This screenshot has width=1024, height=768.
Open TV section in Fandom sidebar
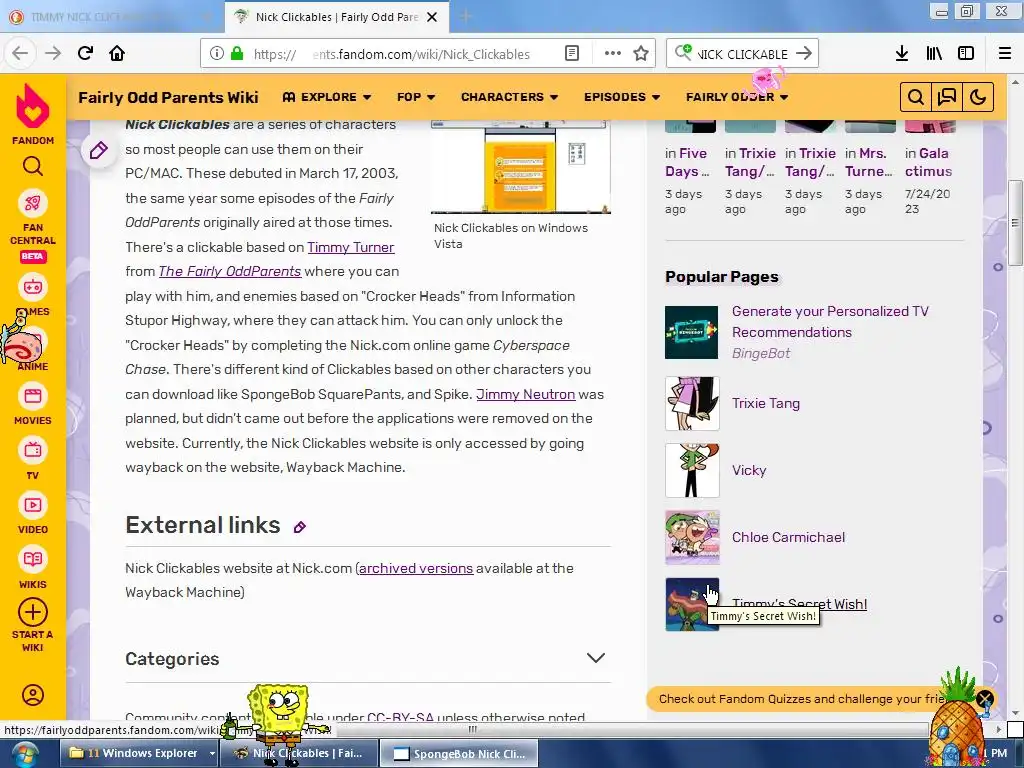pos(33,460)
